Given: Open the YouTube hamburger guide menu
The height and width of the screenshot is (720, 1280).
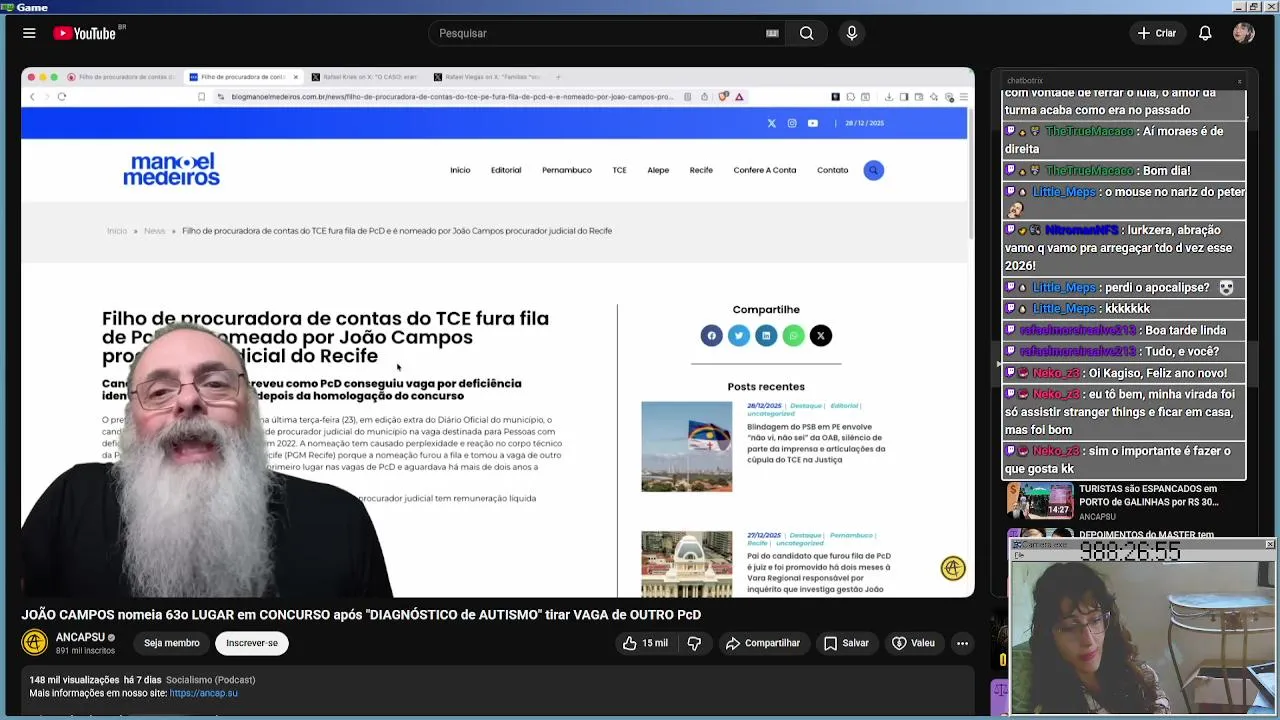Looking at the screenshot, I should [x=29, y=33].
